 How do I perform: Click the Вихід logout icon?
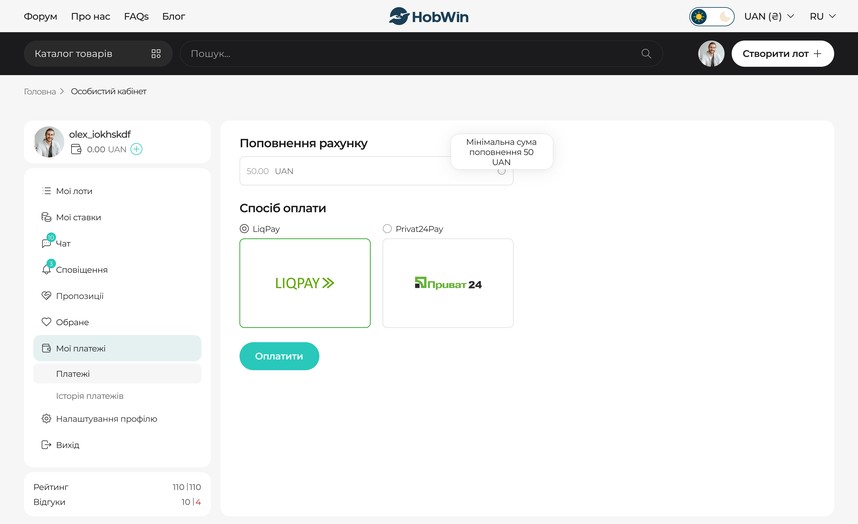(x=47, y=445)
